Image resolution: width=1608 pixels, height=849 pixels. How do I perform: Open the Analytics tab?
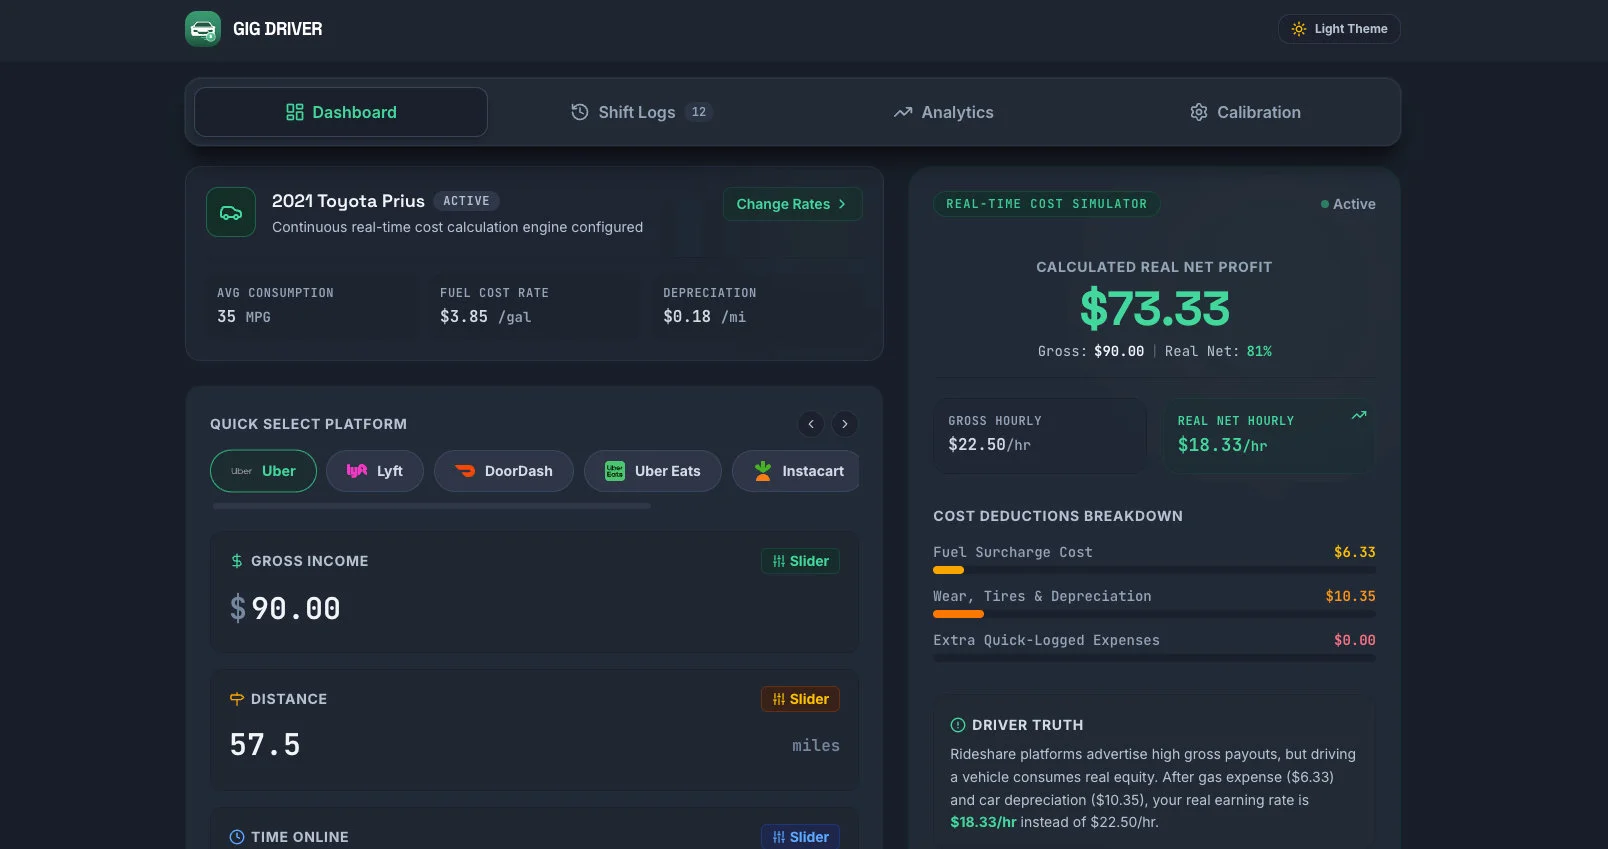pos(943,112)
